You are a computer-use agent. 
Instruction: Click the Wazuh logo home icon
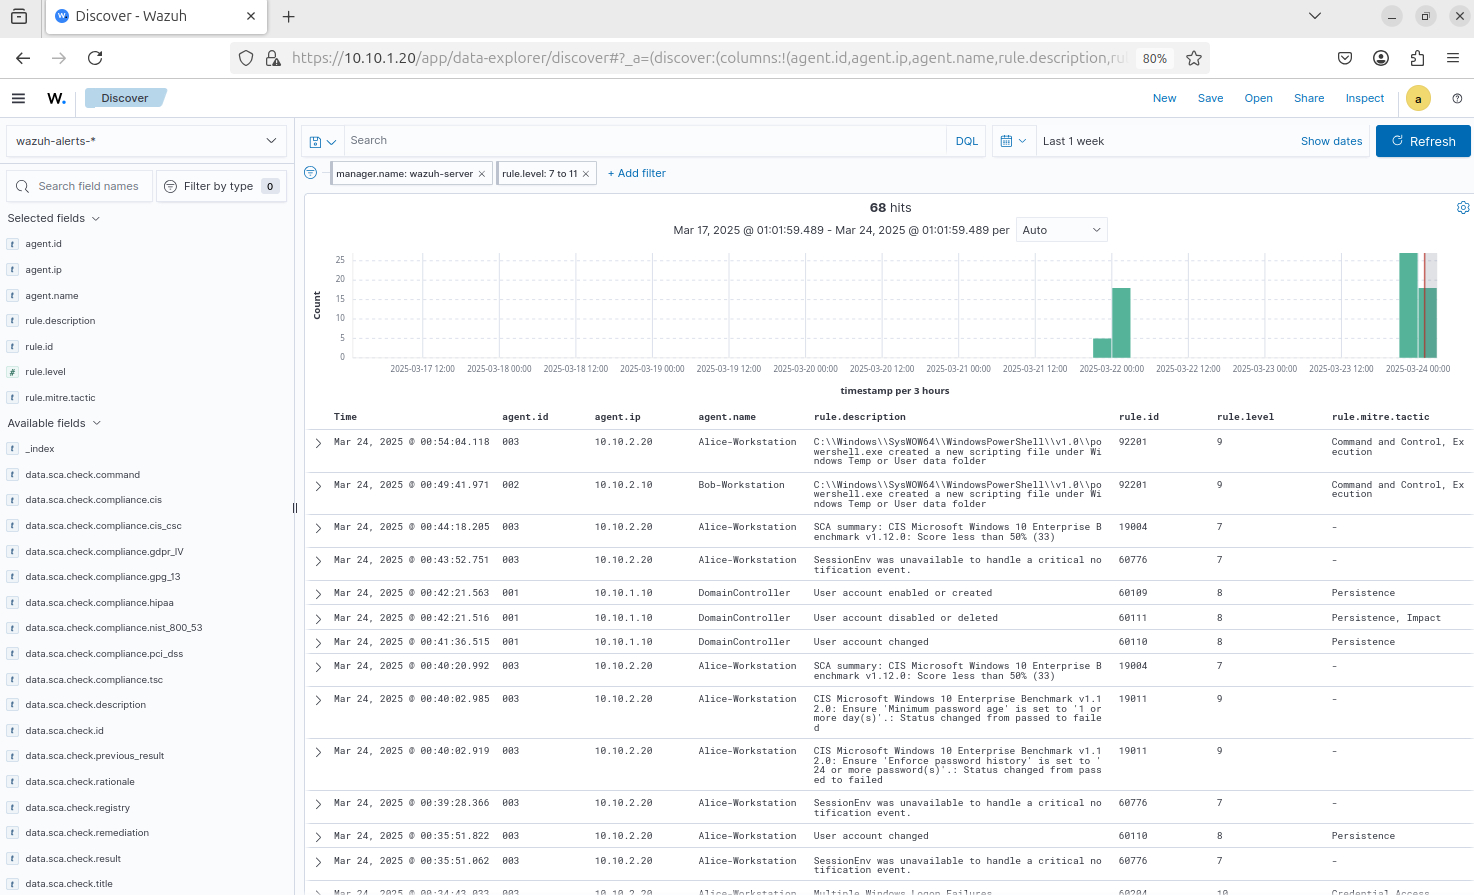tap(56, 98)
